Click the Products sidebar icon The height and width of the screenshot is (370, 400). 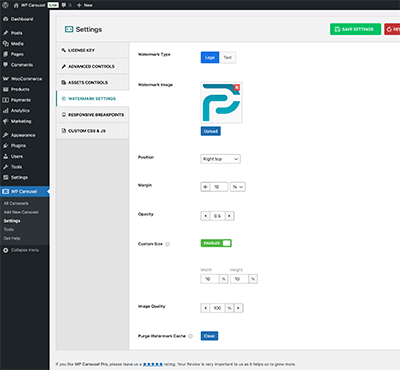(x=6, y=89)
